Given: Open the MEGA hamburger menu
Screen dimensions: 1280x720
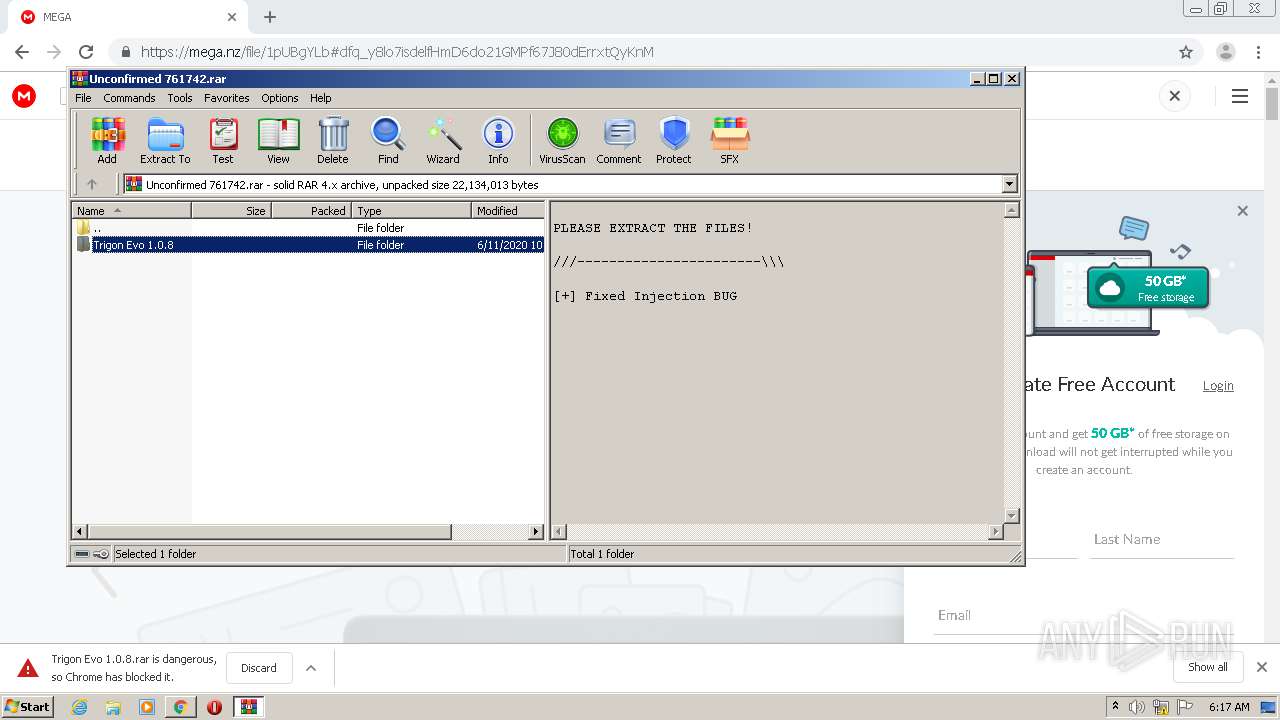Looking at the screenshot, I should (1240, 96).
